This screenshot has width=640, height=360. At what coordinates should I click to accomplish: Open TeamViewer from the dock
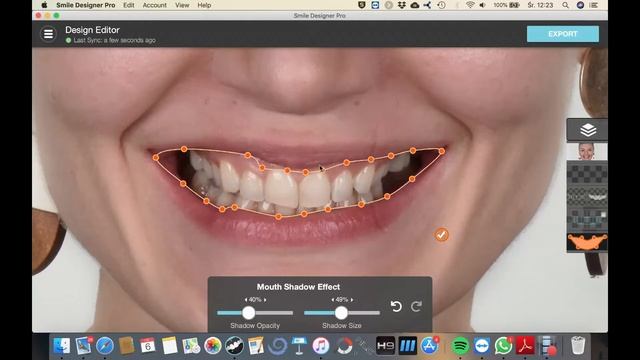pyautogui.click(x=482, y=346)
